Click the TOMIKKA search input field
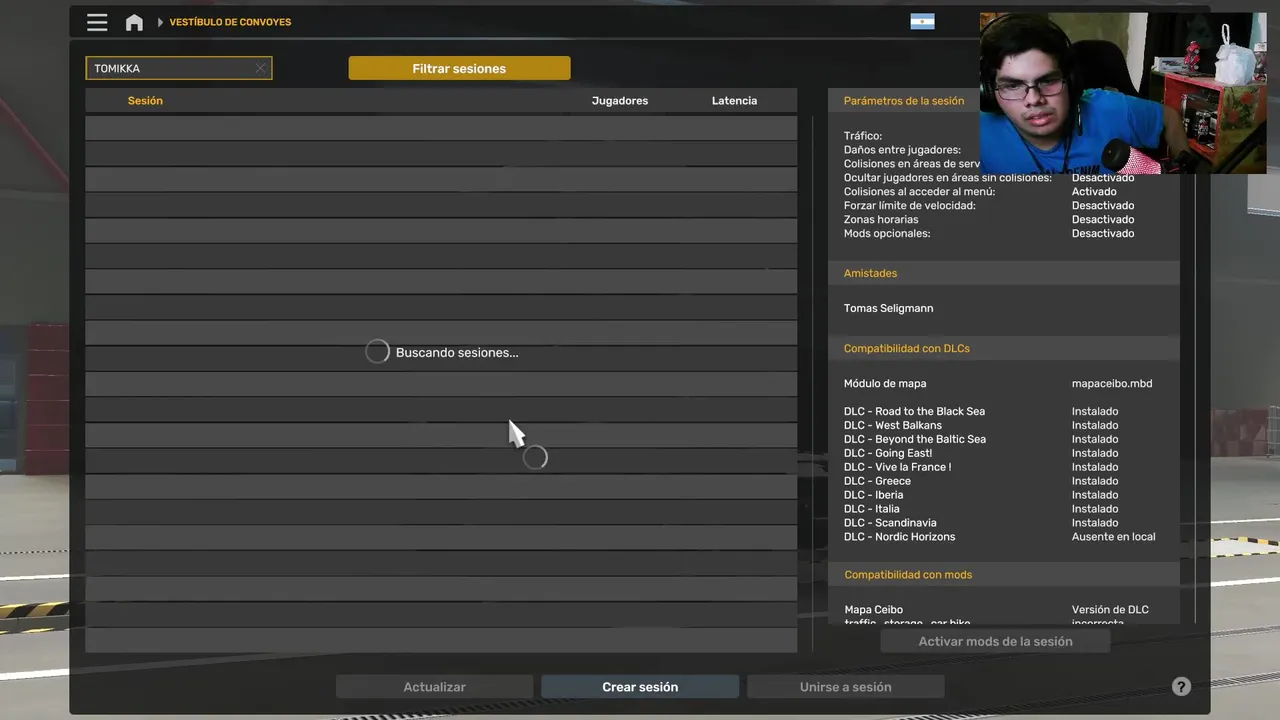The width and height of the screenshot is (1280, 720). 178,68
